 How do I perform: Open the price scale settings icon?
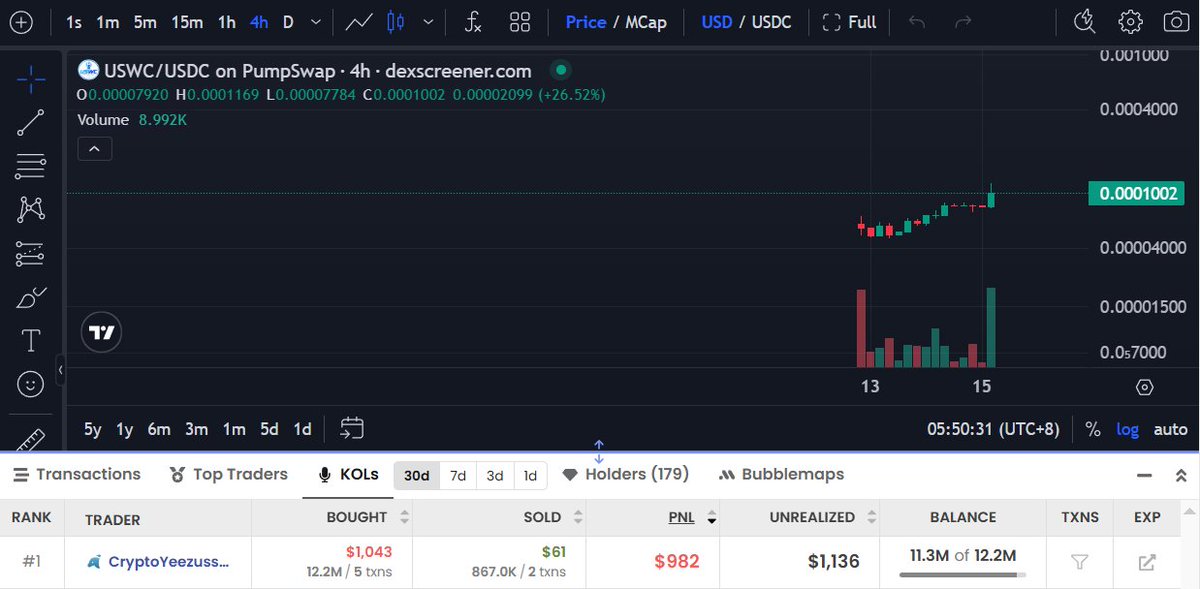coord(1145,387)
